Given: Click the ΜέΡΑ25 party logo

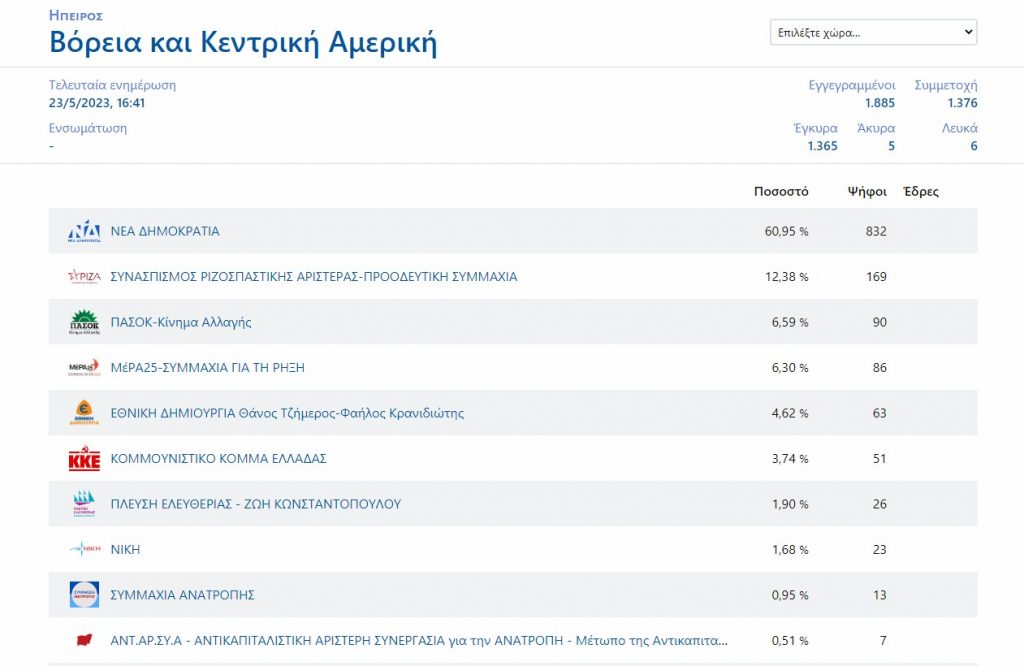Looking at the screenshot, I should point(84,368).
